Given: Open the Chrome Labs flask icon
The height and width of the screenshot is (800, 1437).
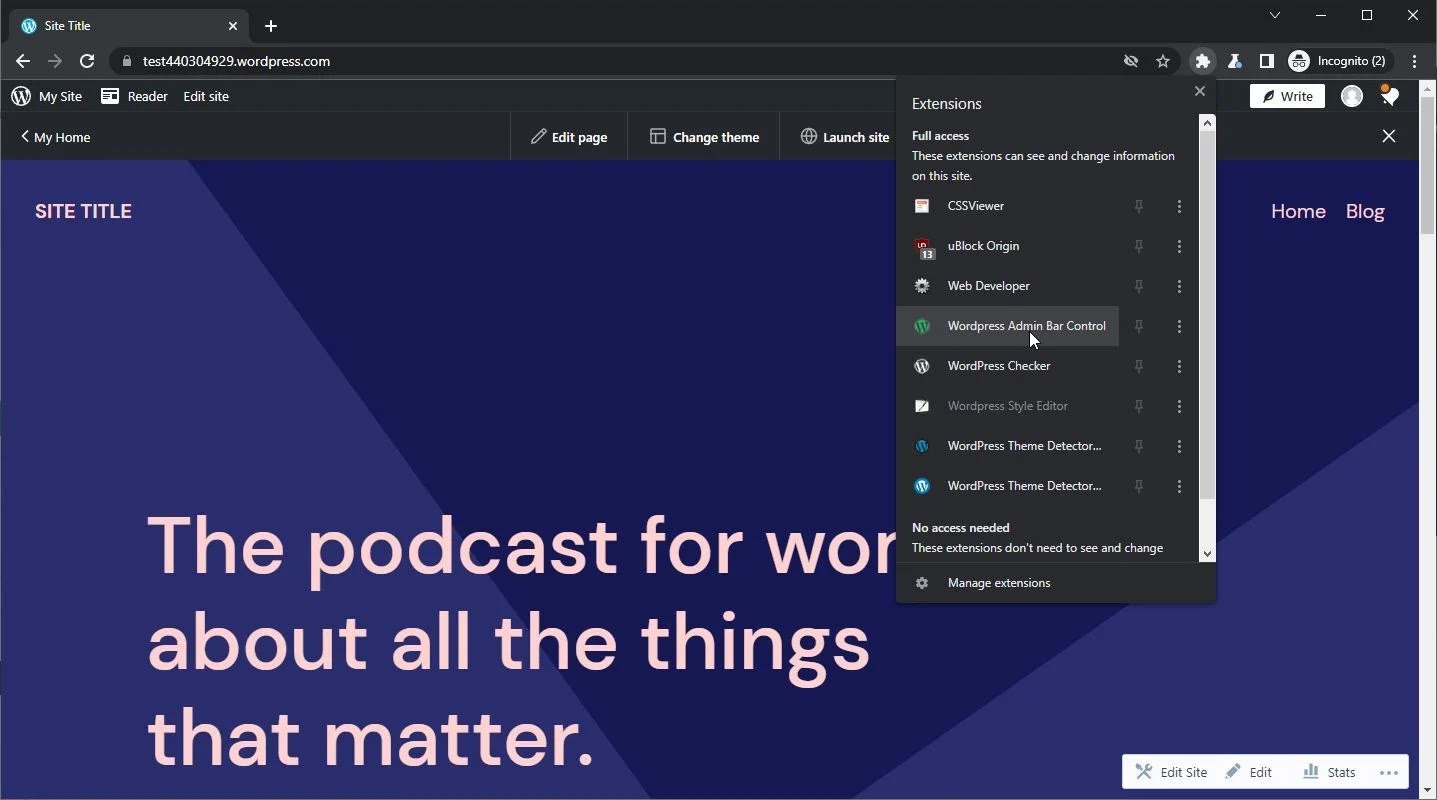Looking at the screenshot, I should [1235, 61].
